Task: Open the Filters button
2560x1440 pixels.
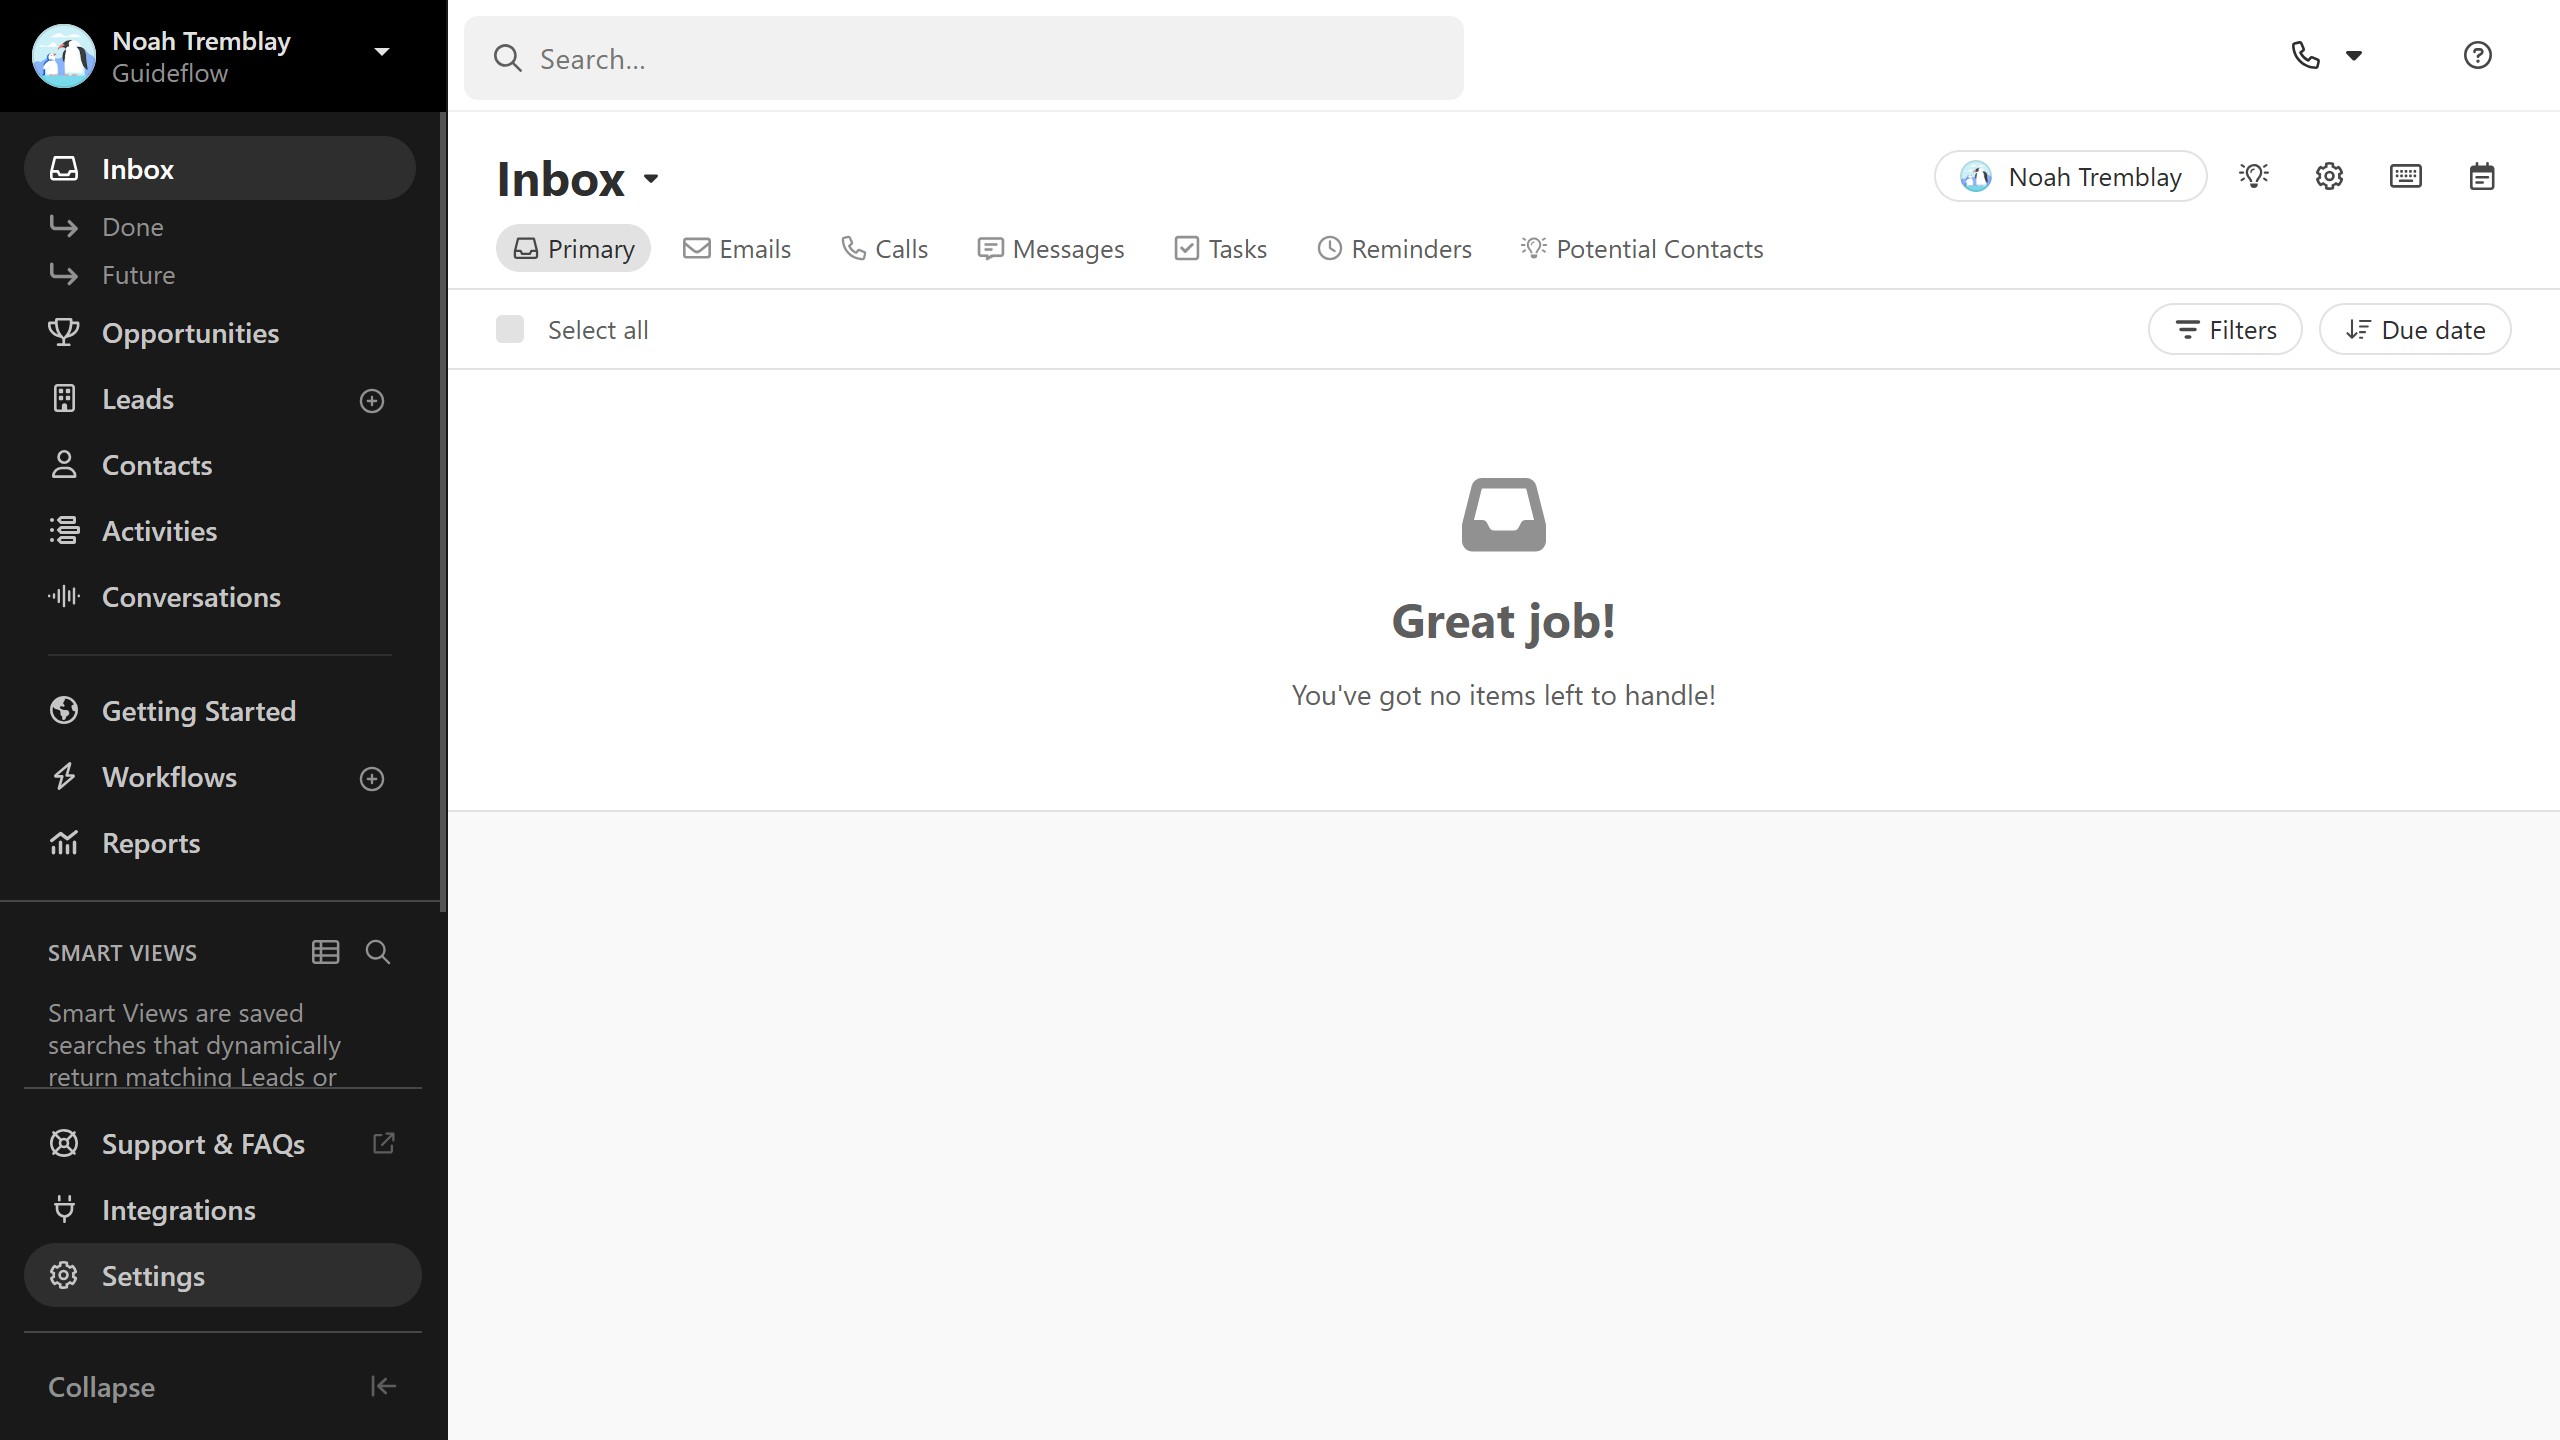Action: [x=2225, y=330]
